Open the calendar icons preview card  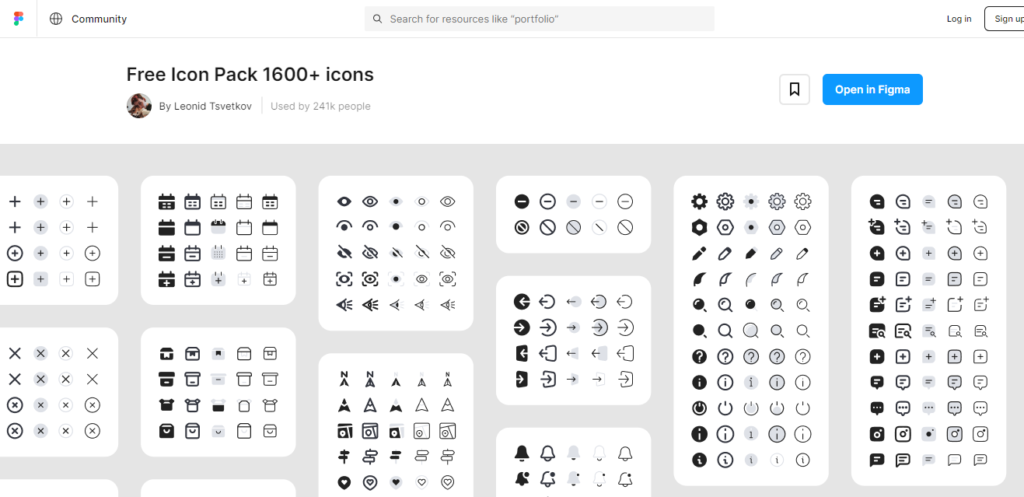coord(218,240)
